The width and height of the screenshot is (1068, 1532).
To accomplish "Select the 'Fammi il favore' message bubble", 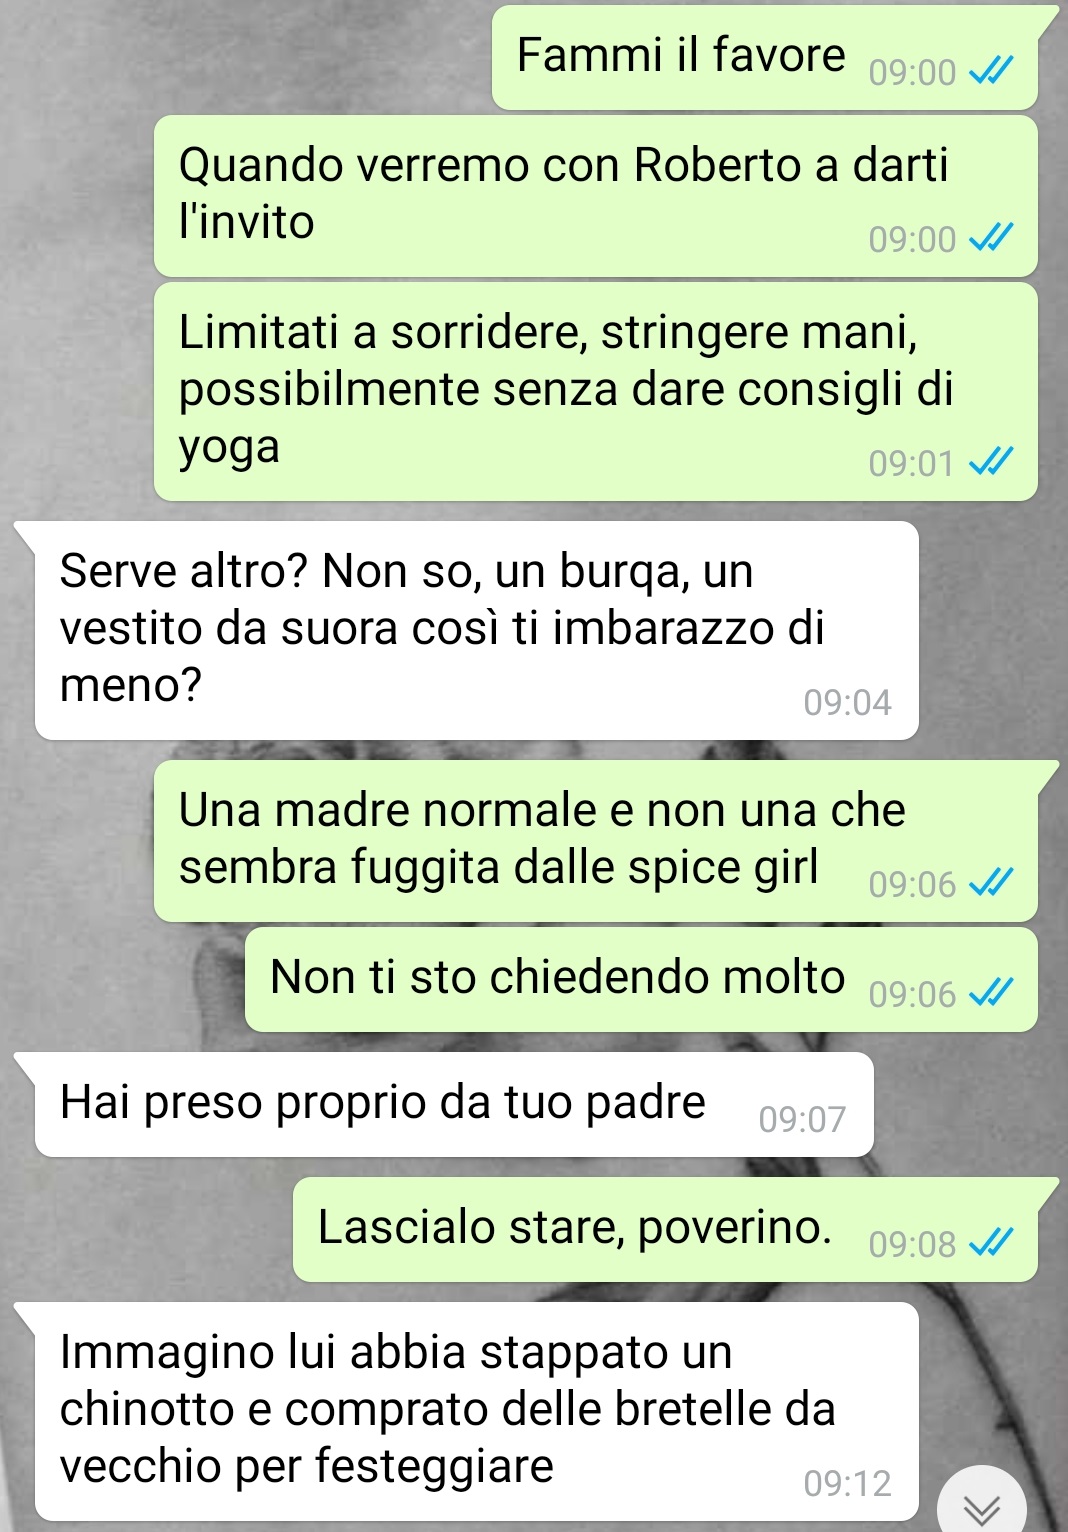I will click(x=766, y=57).
